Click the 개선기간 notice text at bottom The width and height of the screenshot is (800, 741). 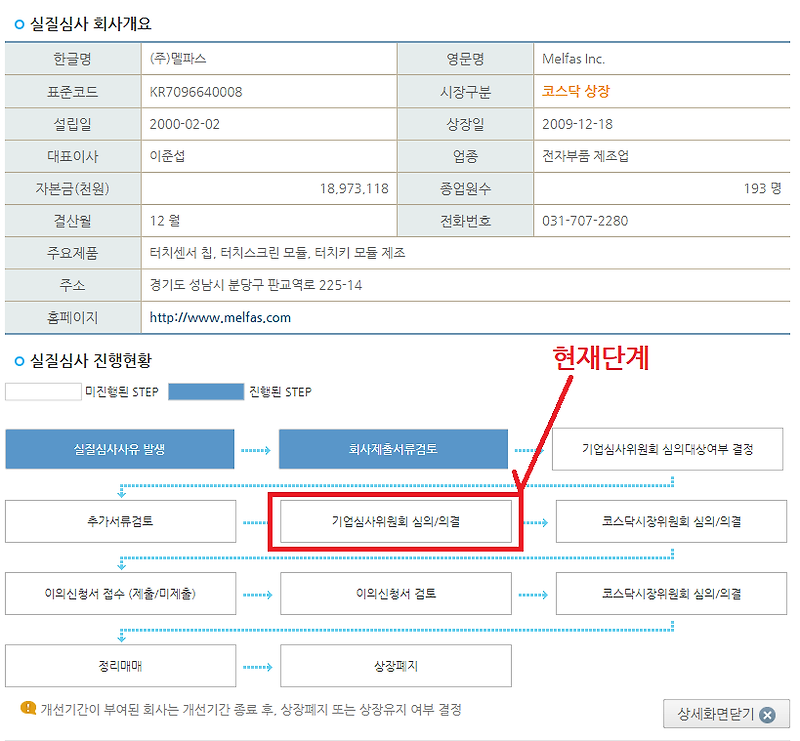[251, 709]
